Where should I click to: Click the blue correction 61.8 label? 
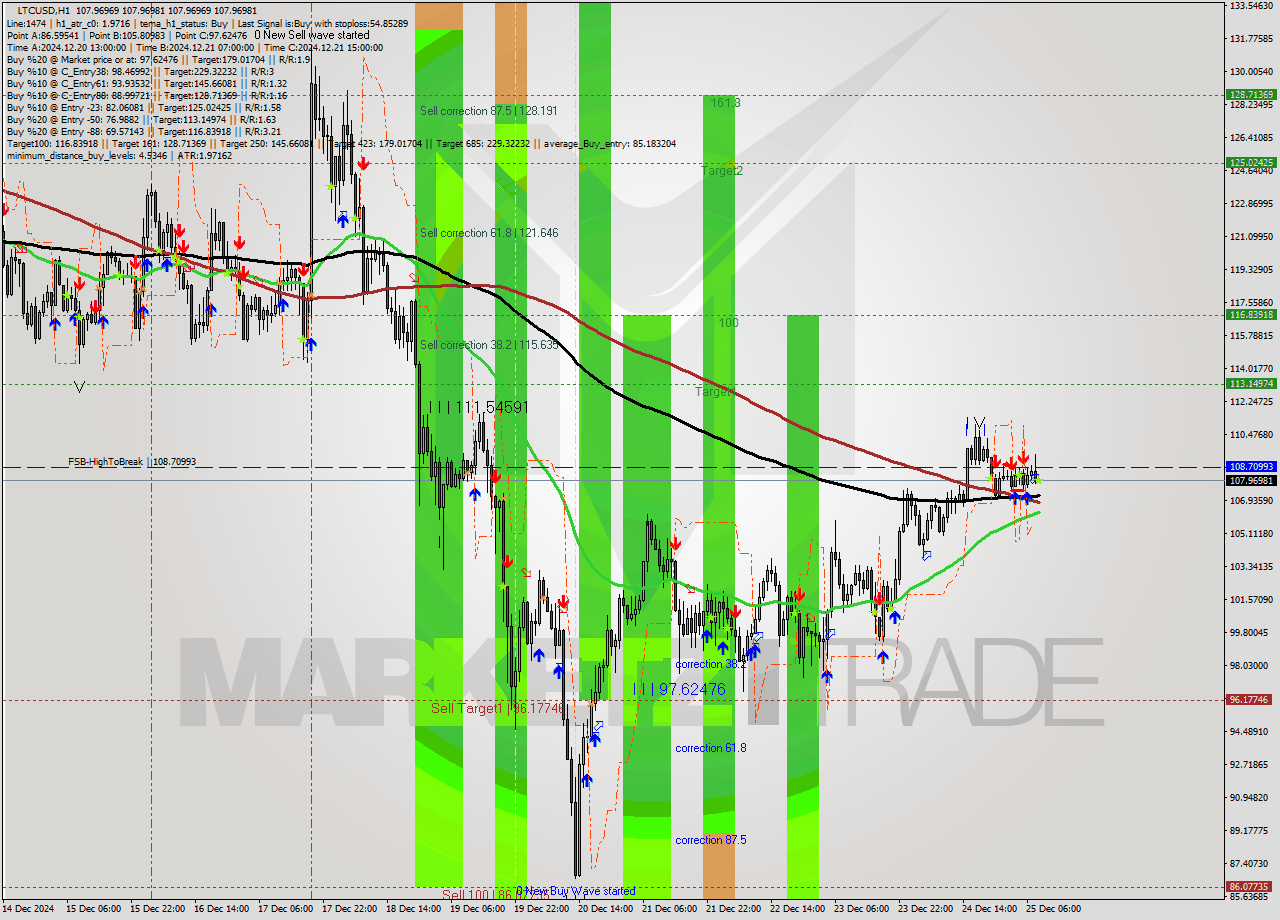(710, 748)
